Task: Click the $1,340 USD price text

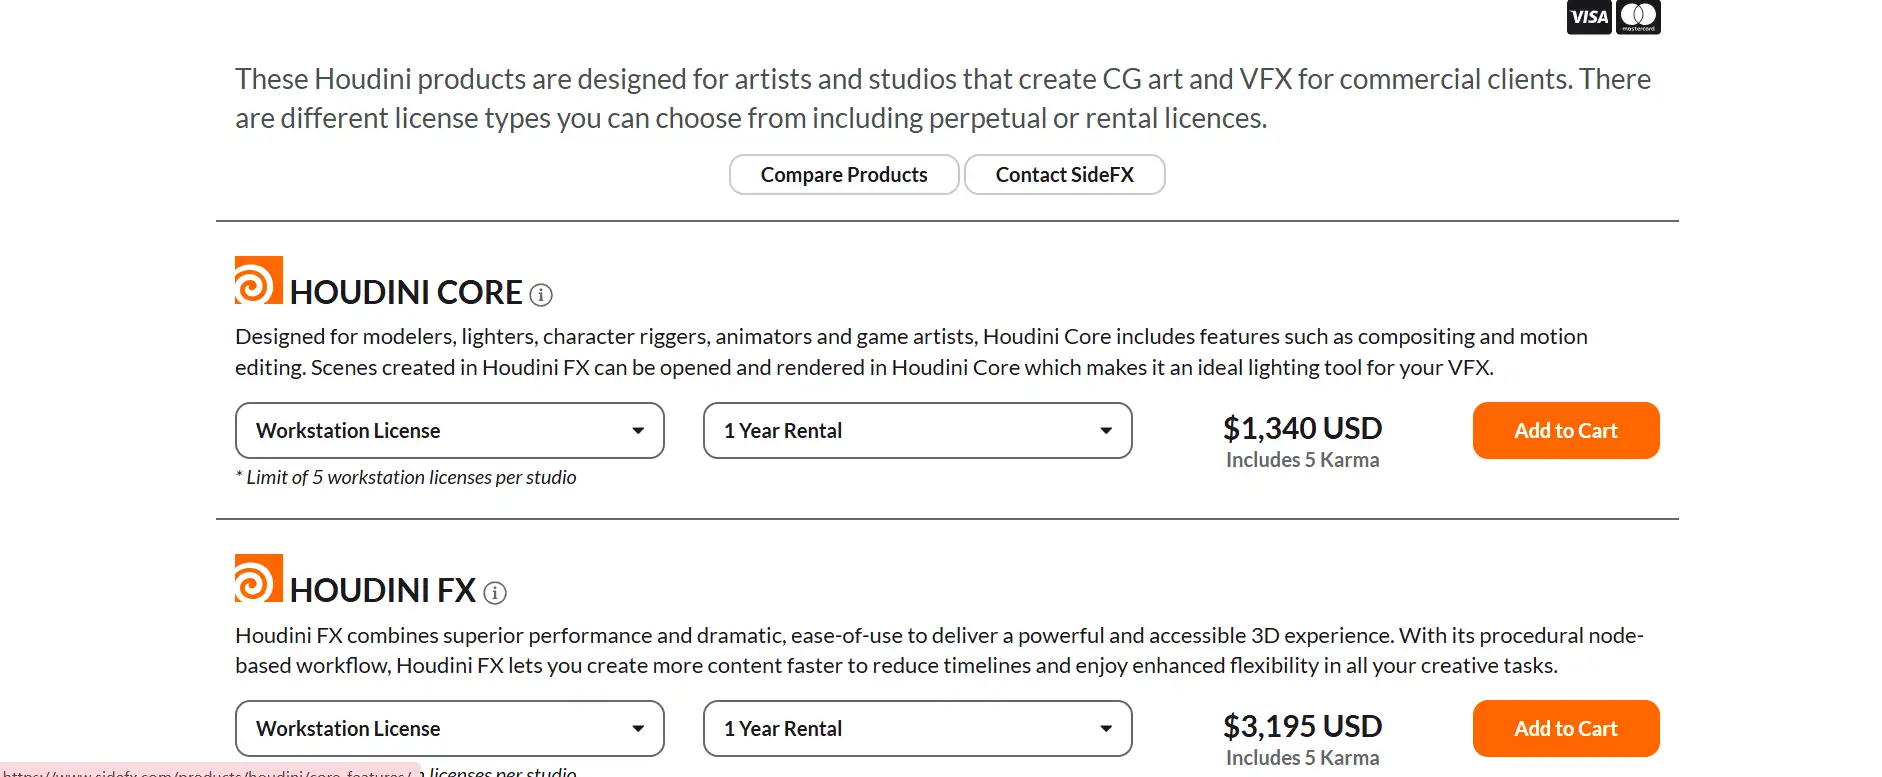Action: [x=1303, y=429]
